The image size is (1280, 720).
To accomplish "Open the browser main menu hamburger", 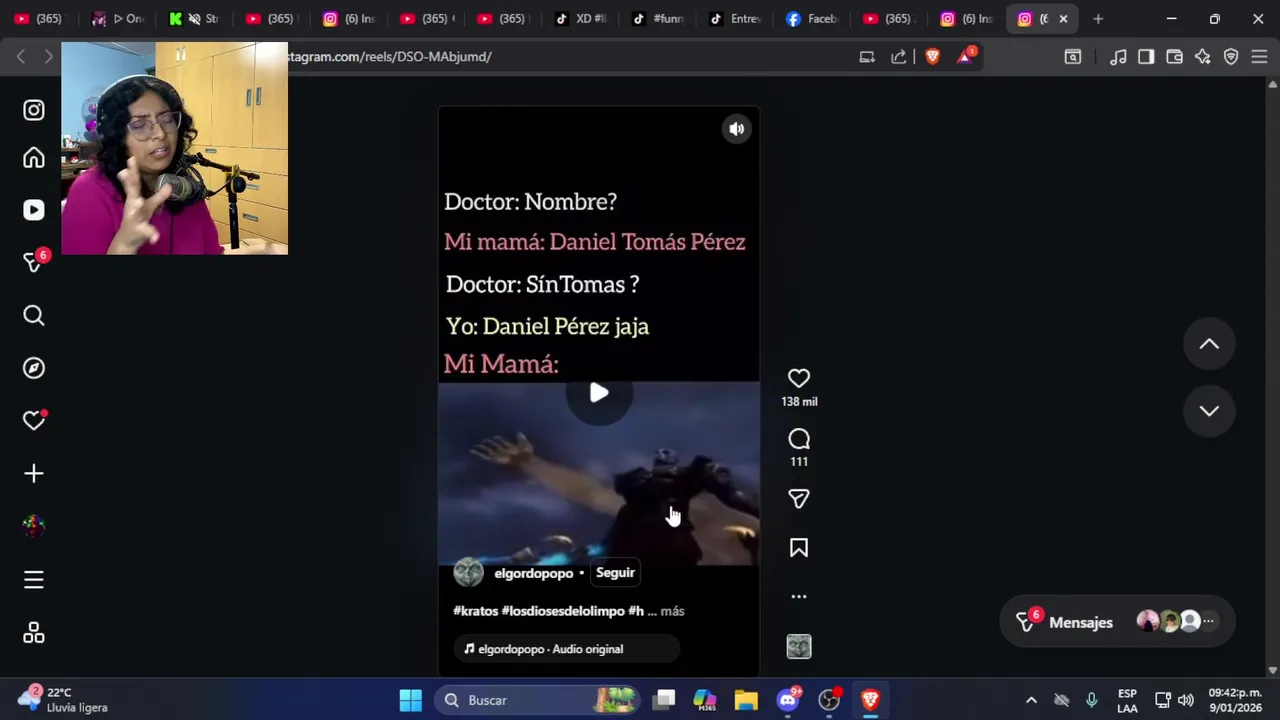I will 1259,57.
